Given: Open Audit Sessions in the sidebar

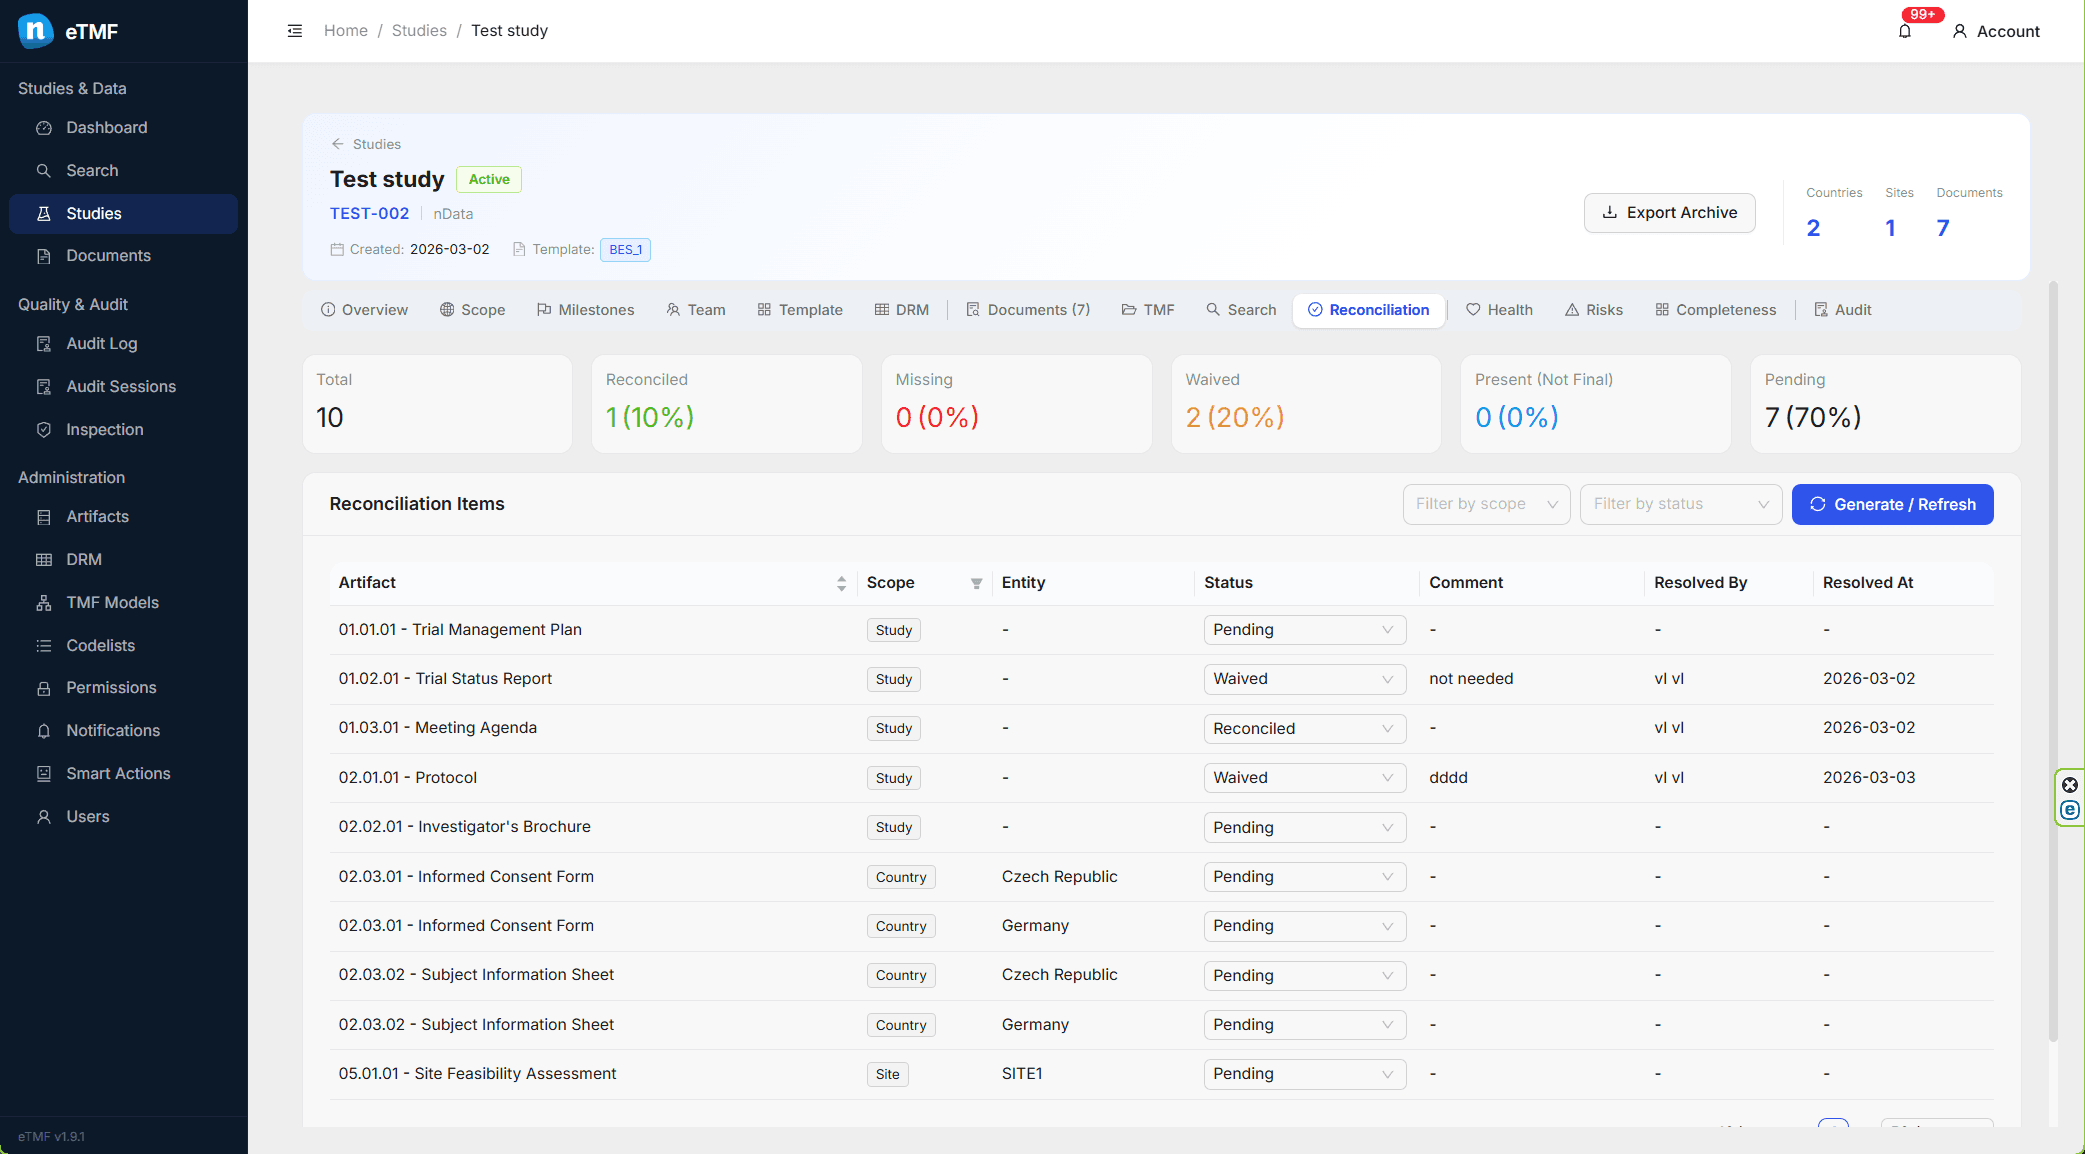Looking at the screenshot, I should tap(123, 387).
